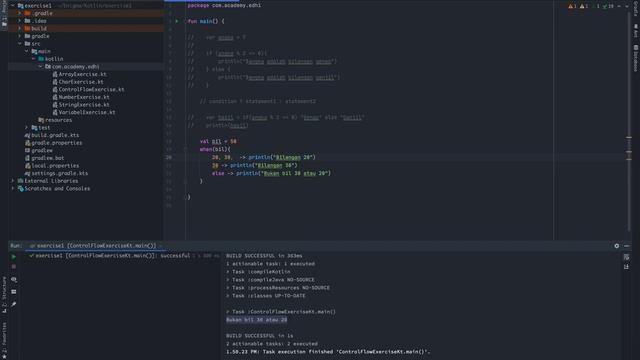Image resolution: width=640 pixels, height=360 pixels.
Task: Go to next highlighted problem arrow
Action: click(x=627, y=6)
